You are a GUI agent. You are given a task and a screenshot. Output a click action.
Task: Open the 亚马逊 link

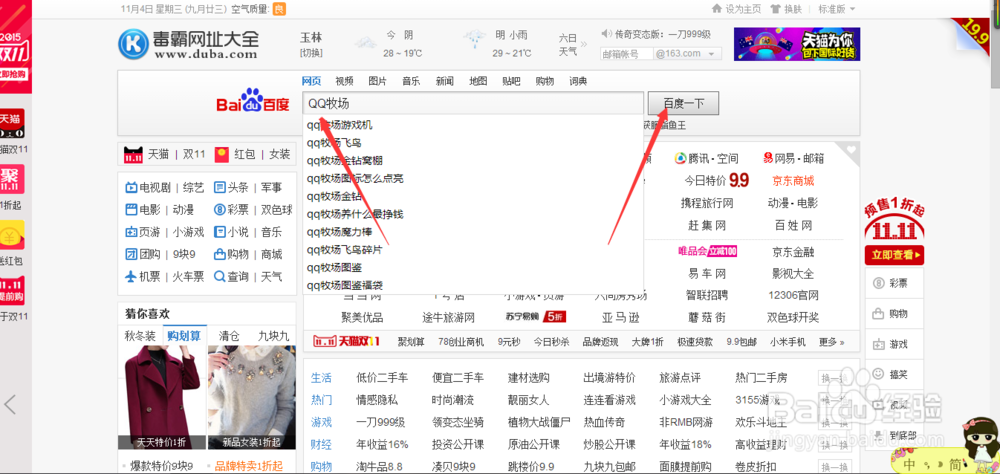click(620, 317)
